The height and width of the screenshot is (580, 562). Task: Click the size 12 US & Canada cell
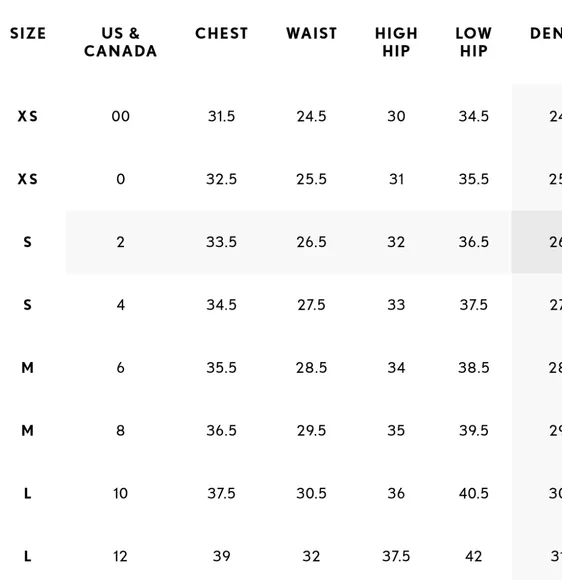pyautogui.click(x=121, y=556)
